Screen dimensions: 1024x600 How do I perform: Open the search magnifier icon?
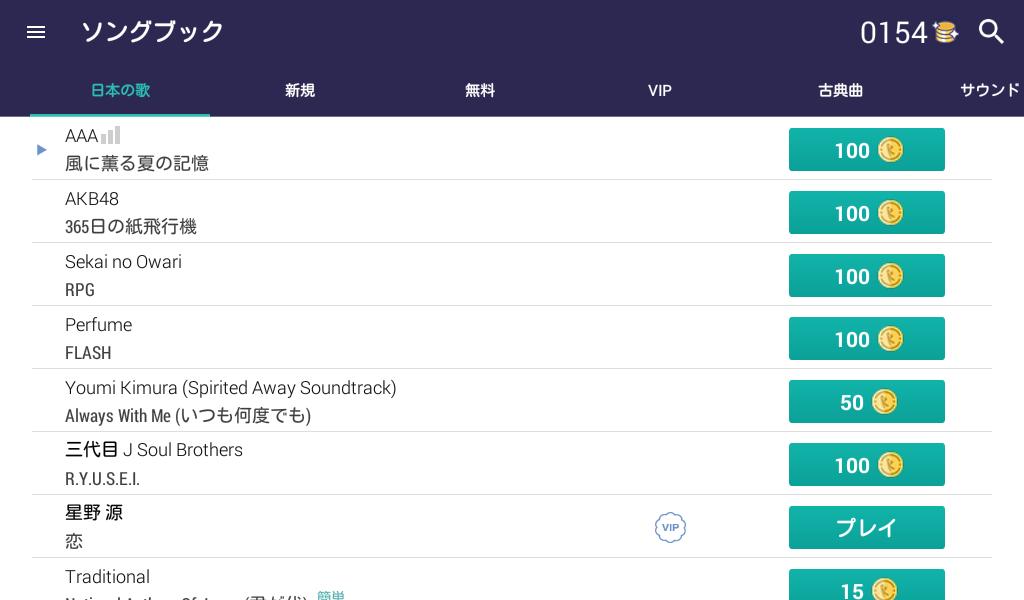click(x=991, y=31)
